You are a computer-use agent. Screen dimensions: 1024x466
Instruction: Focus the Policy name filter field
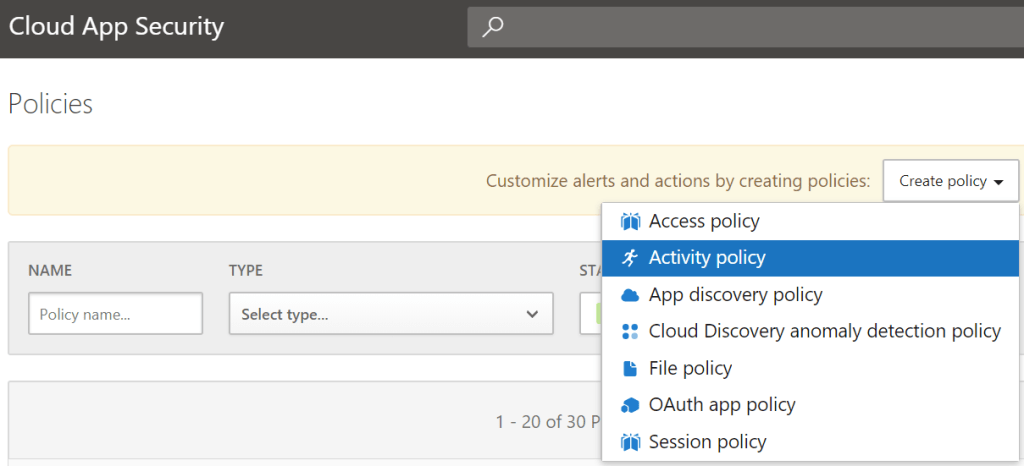point(116,314)
